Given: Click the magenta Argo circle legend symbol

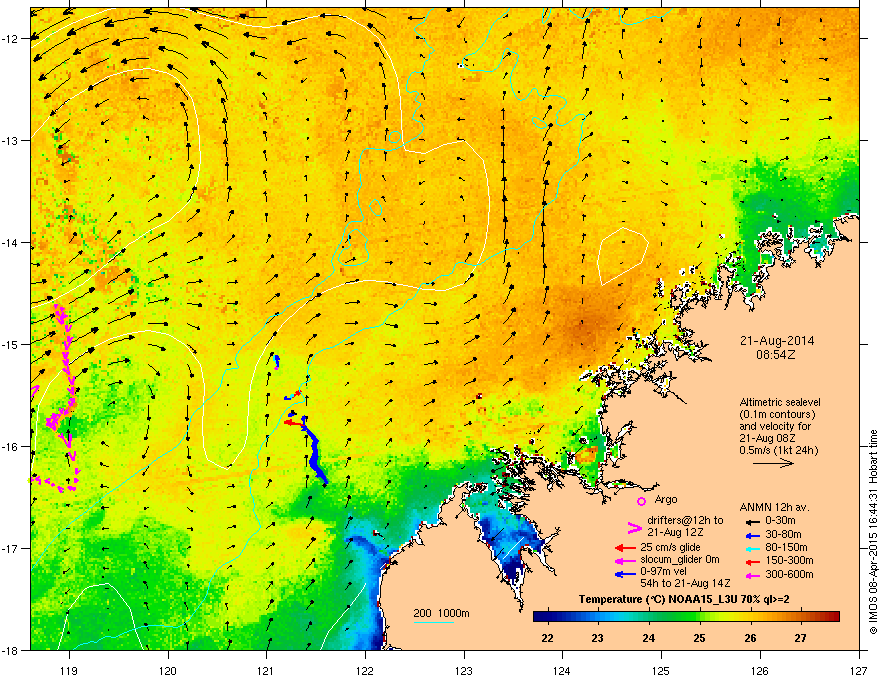Looking at the screenshot, I should (x=641, y=501).
